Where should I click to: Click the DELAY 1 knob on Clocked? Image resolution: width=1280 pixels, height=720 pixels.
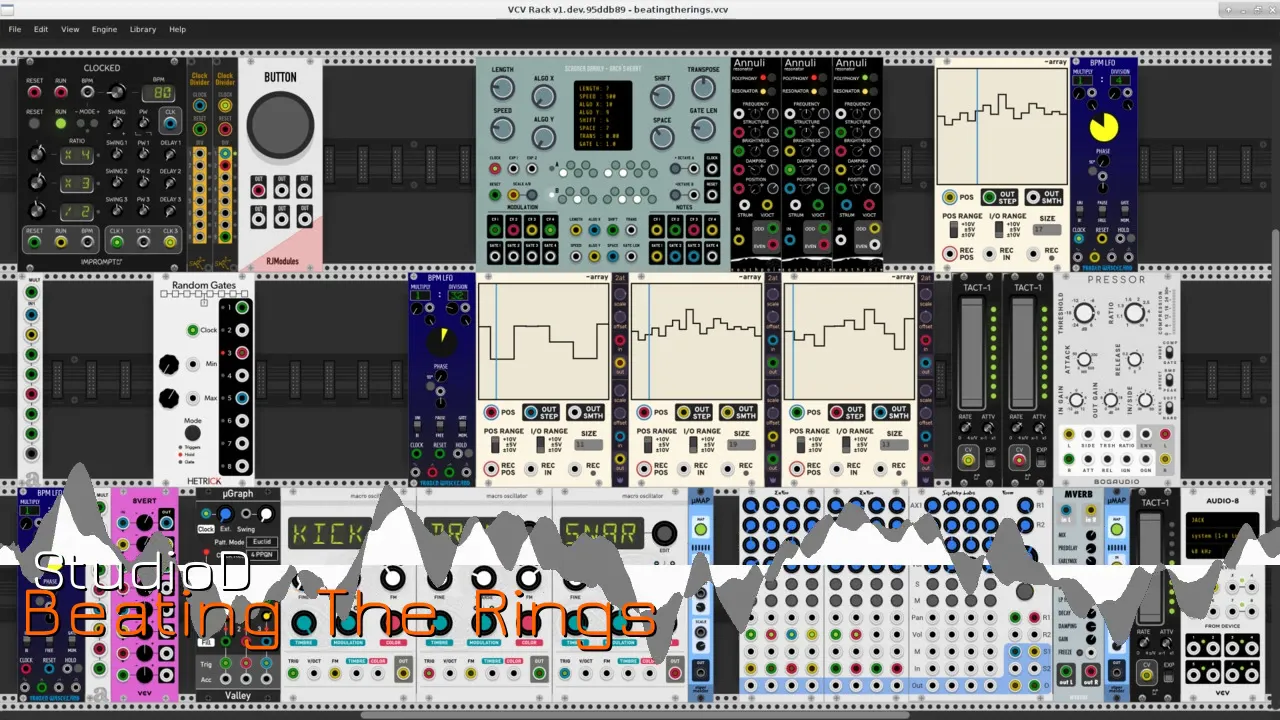[170, 155]
